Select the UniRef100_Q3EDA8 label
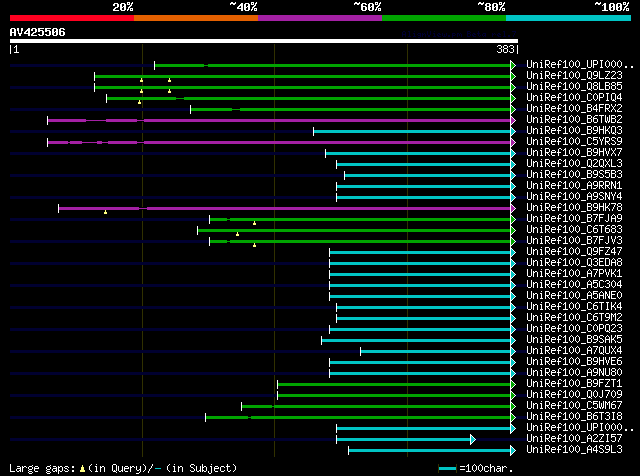The image size is (640, 476). tap(574, 262)
